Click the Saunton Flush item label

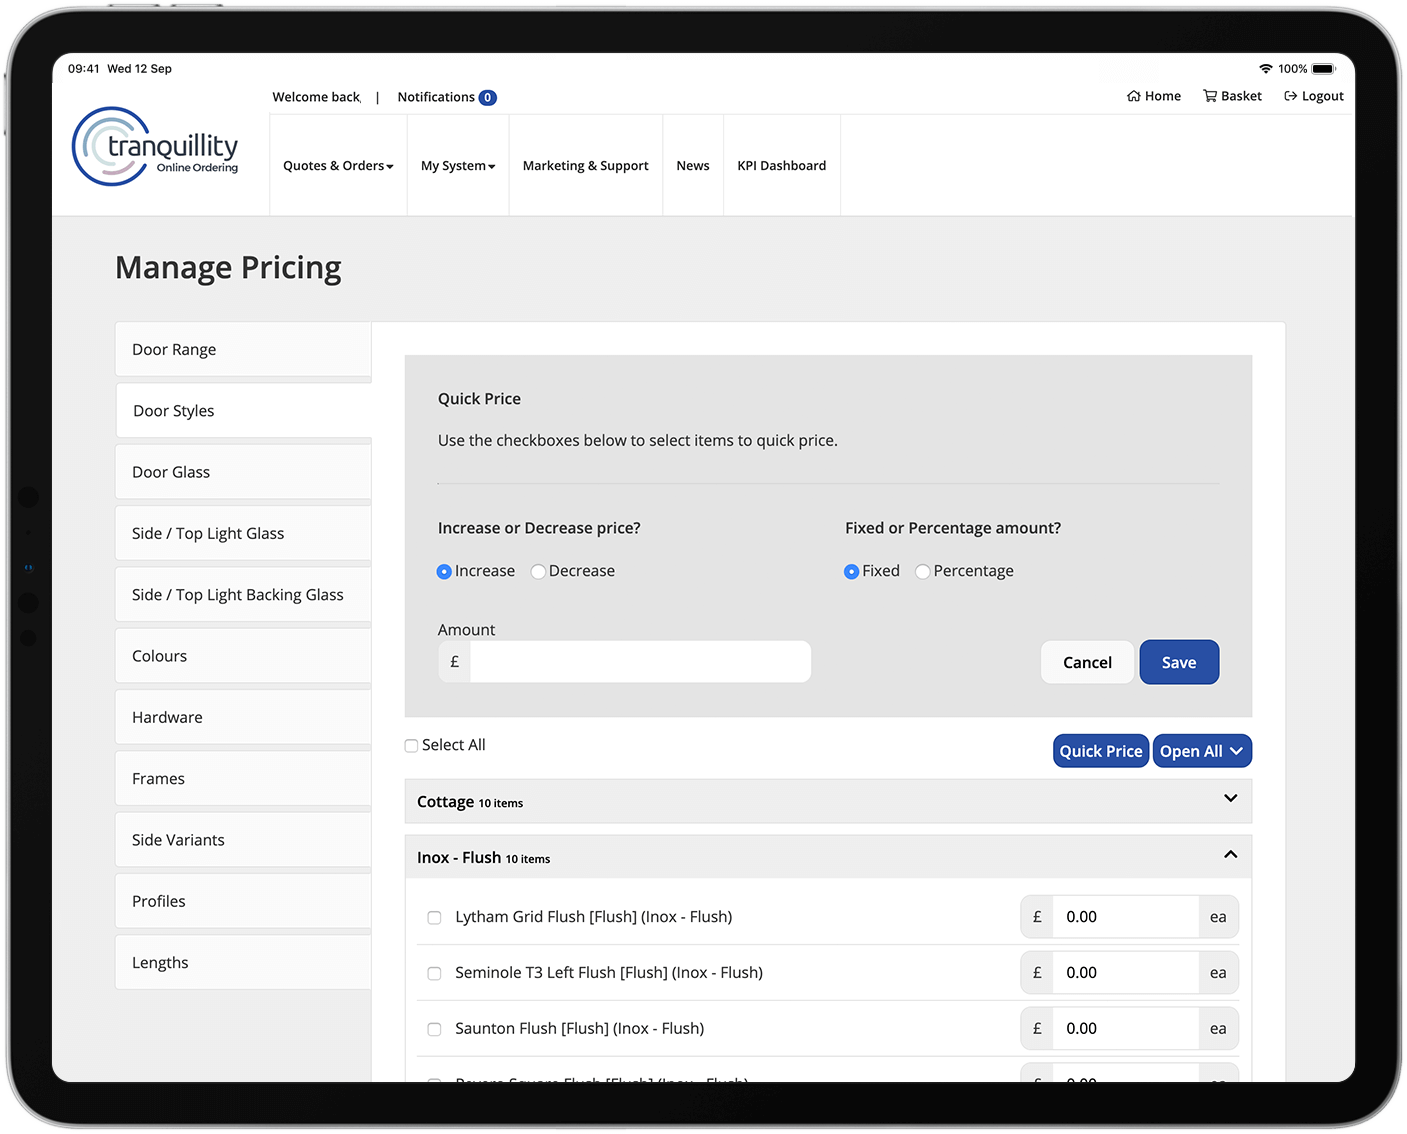coord(580,1029)
